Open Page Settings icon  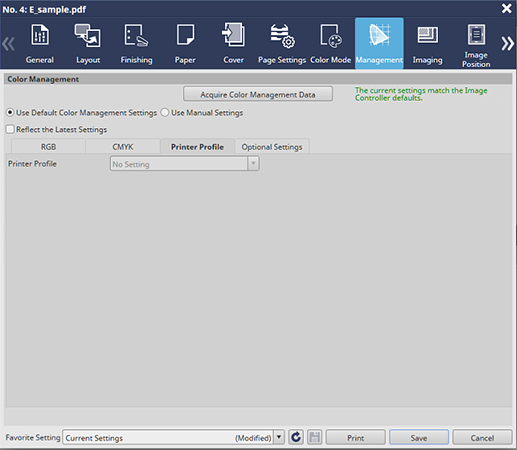tap(282, 36)
